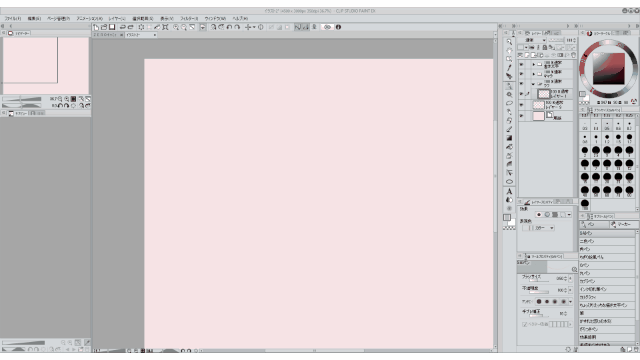This screenshot has width=640, height=360.
Task: Hide the paper layer via eye icon
Action: pyautogui.click(x=521, y=116)
